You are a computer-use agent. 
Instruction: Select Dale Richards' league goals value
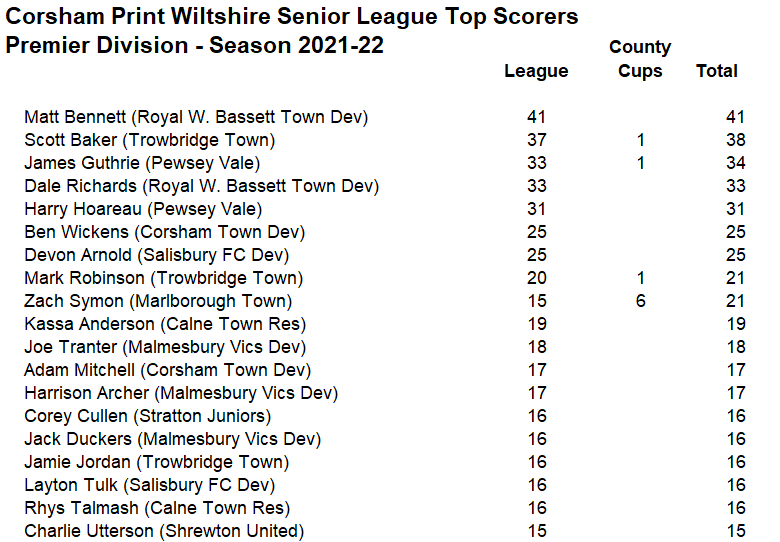coord(535,186)
